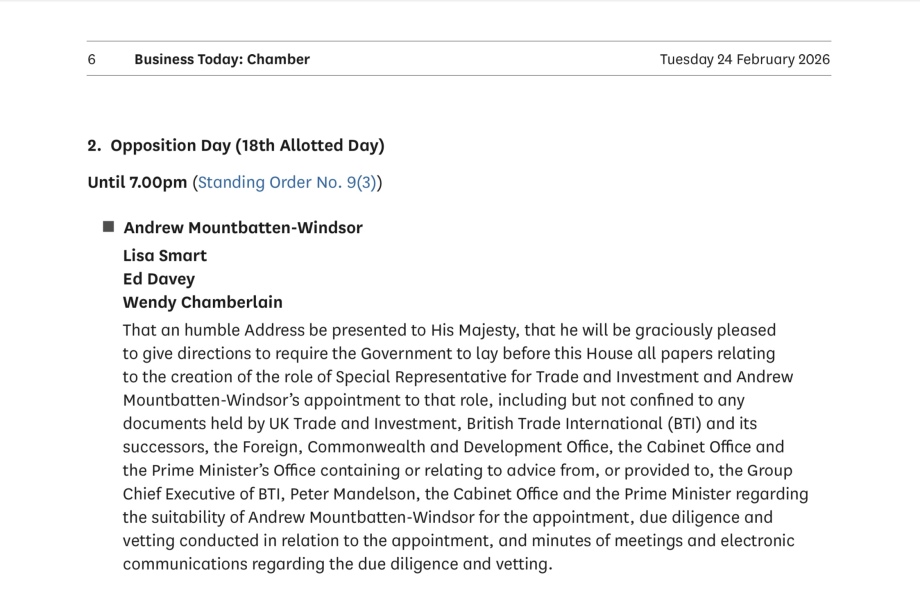
Task: Select the Opposition Day (18th Allotted Day) heading
Action: 247,145
